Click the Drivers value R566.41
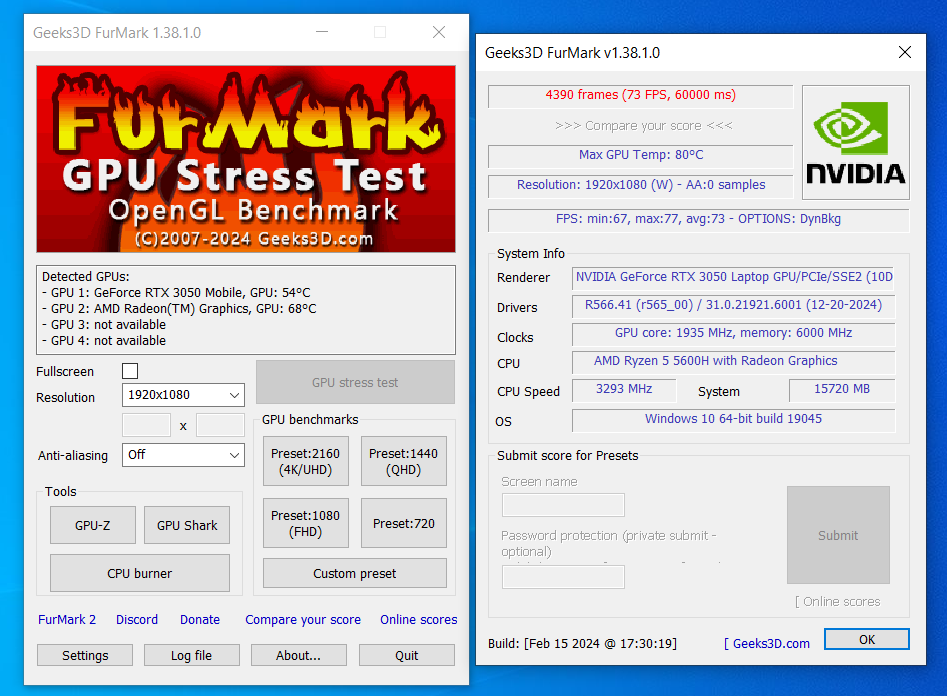This screenshot has width=947, height=696. [733, 306]
